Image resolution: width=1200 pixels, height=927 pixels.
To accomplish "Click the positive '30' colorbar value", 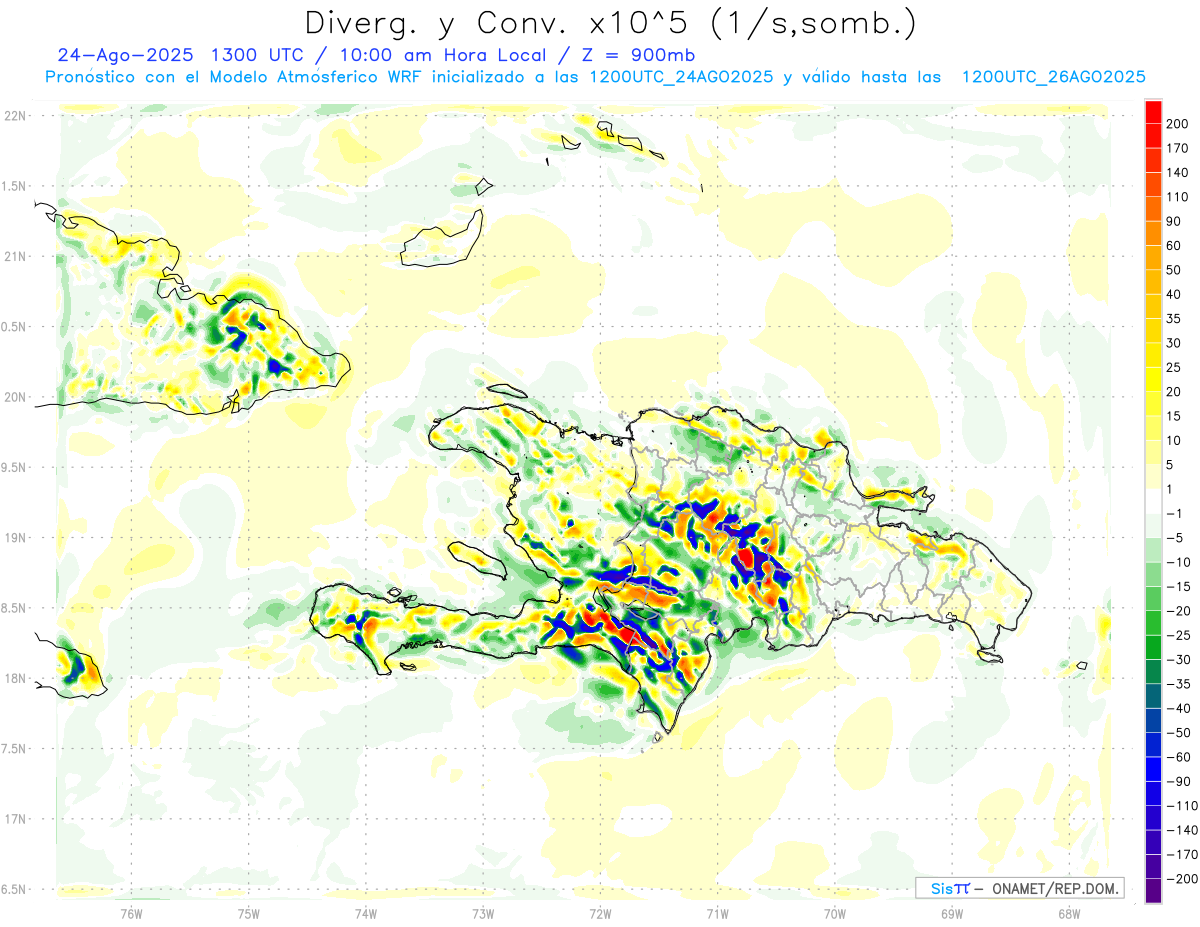I will 1174,343.
